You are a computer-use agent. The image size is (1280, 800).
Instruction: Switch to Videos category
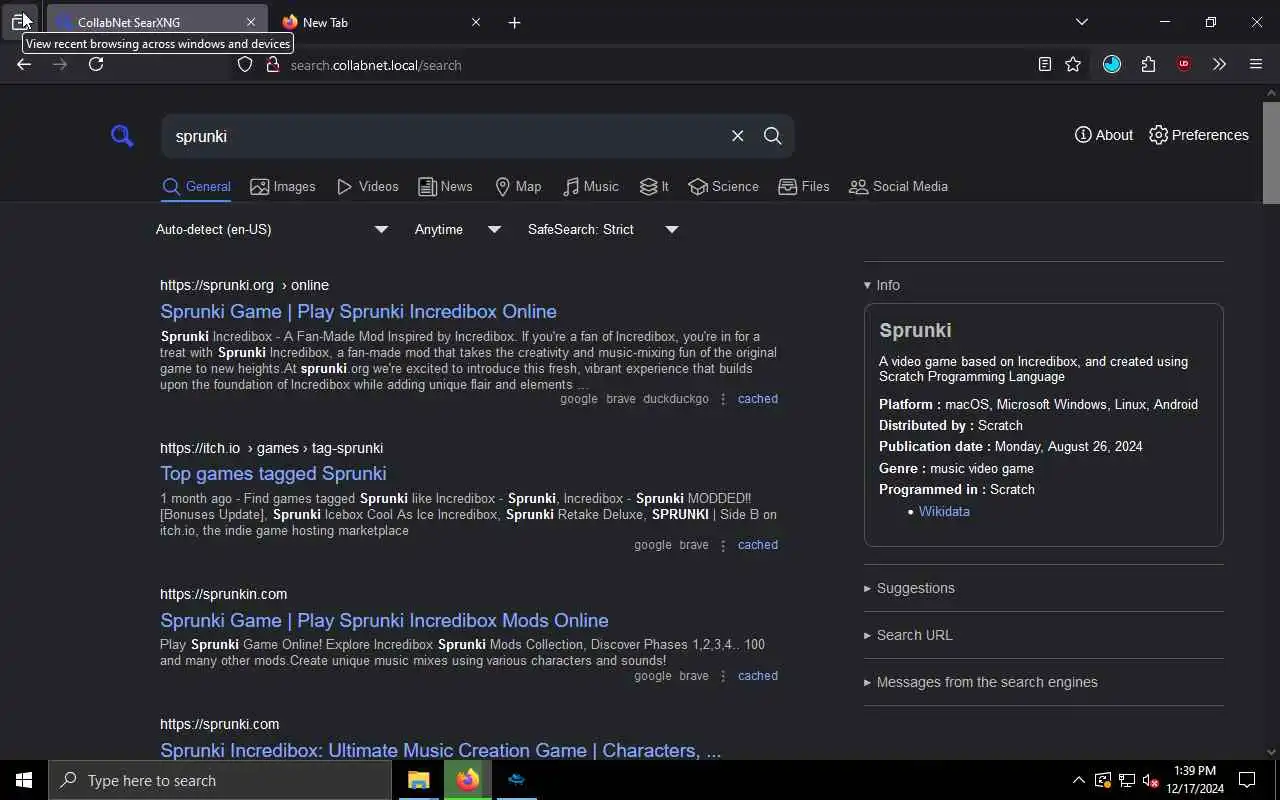[x=368, y=187]
